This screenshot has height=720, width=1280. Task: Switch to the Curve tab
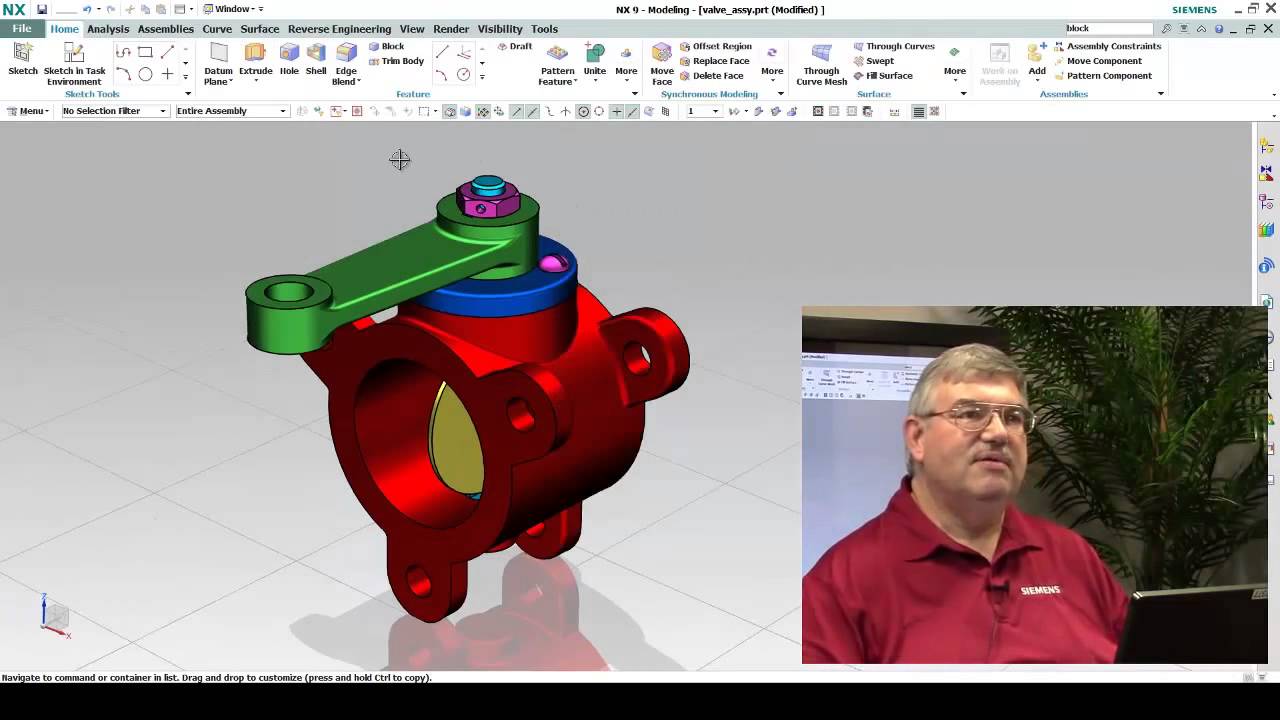click(217, 29)
